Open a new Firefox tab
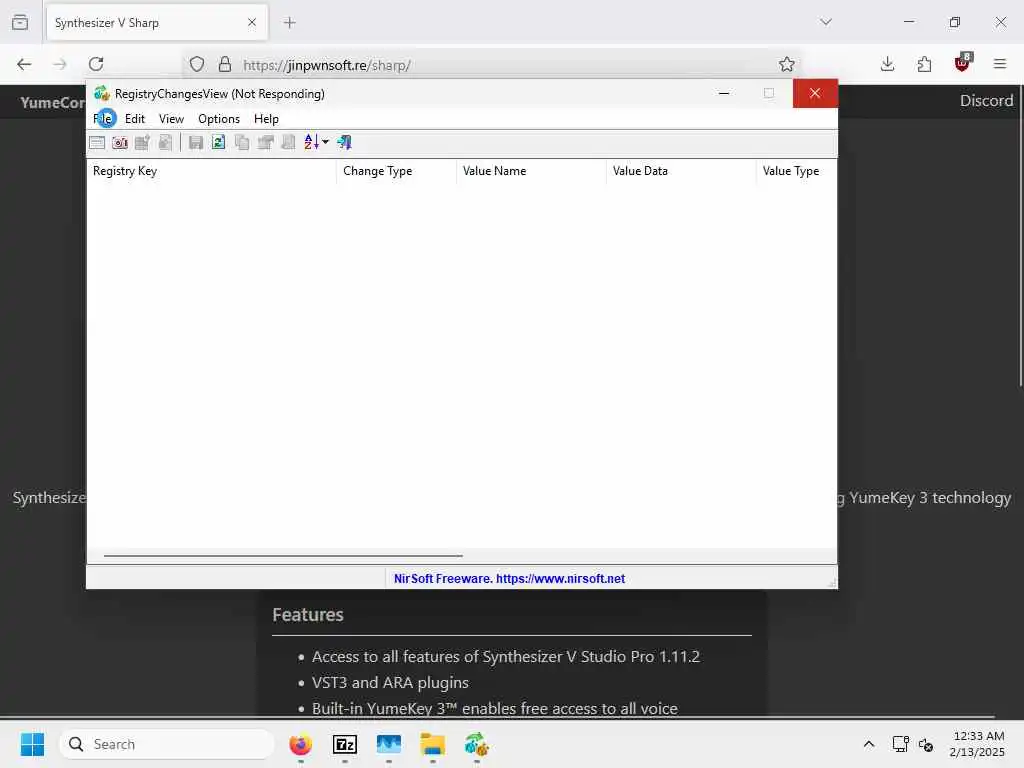1024x768 pixels. point(289,23)
